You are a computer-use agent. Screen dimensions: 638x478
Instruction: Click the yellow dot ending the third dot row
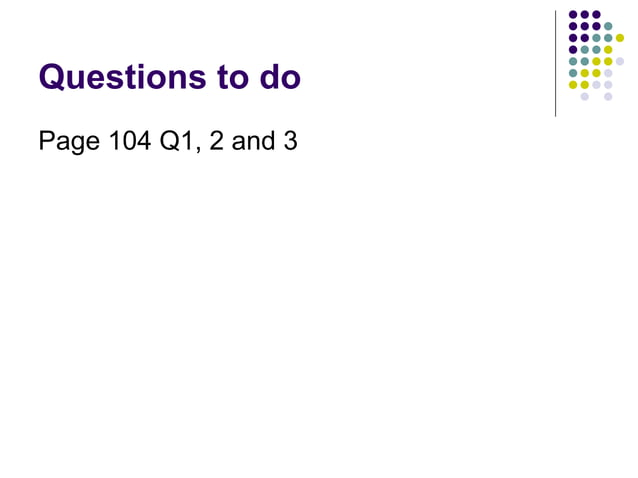pos(620,38)
